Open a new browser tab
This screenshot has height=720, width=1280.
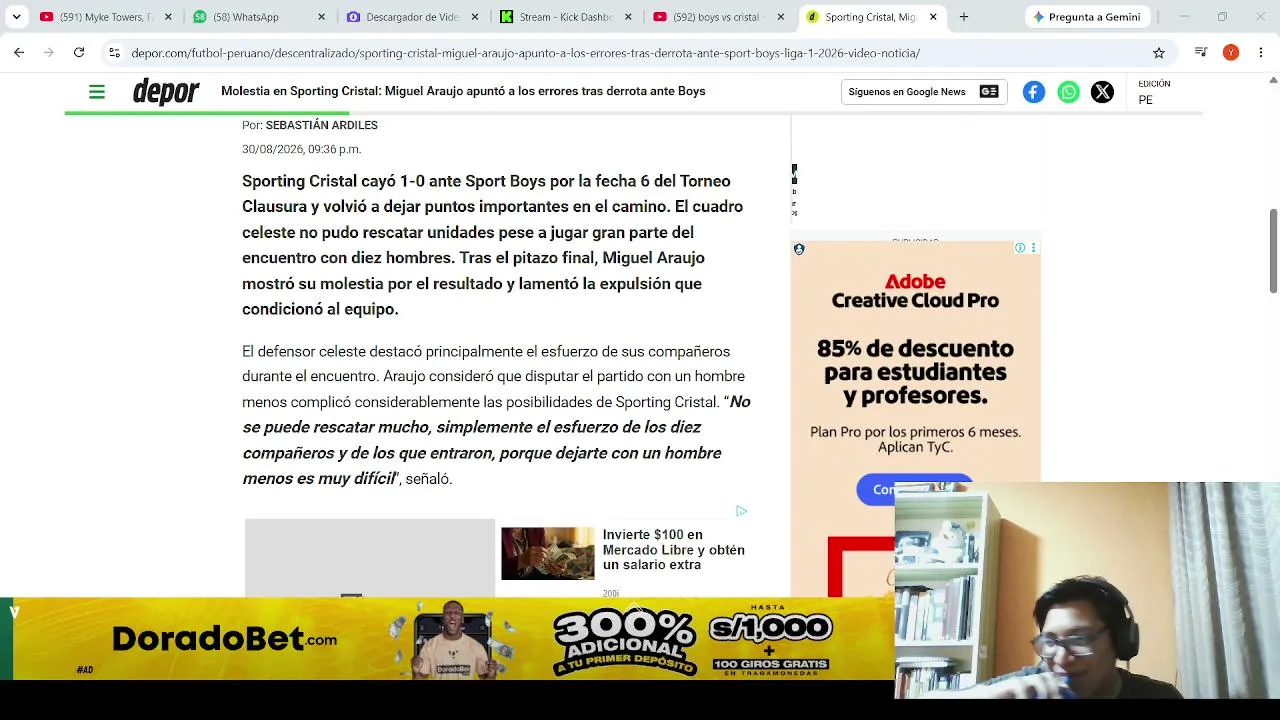964,17
